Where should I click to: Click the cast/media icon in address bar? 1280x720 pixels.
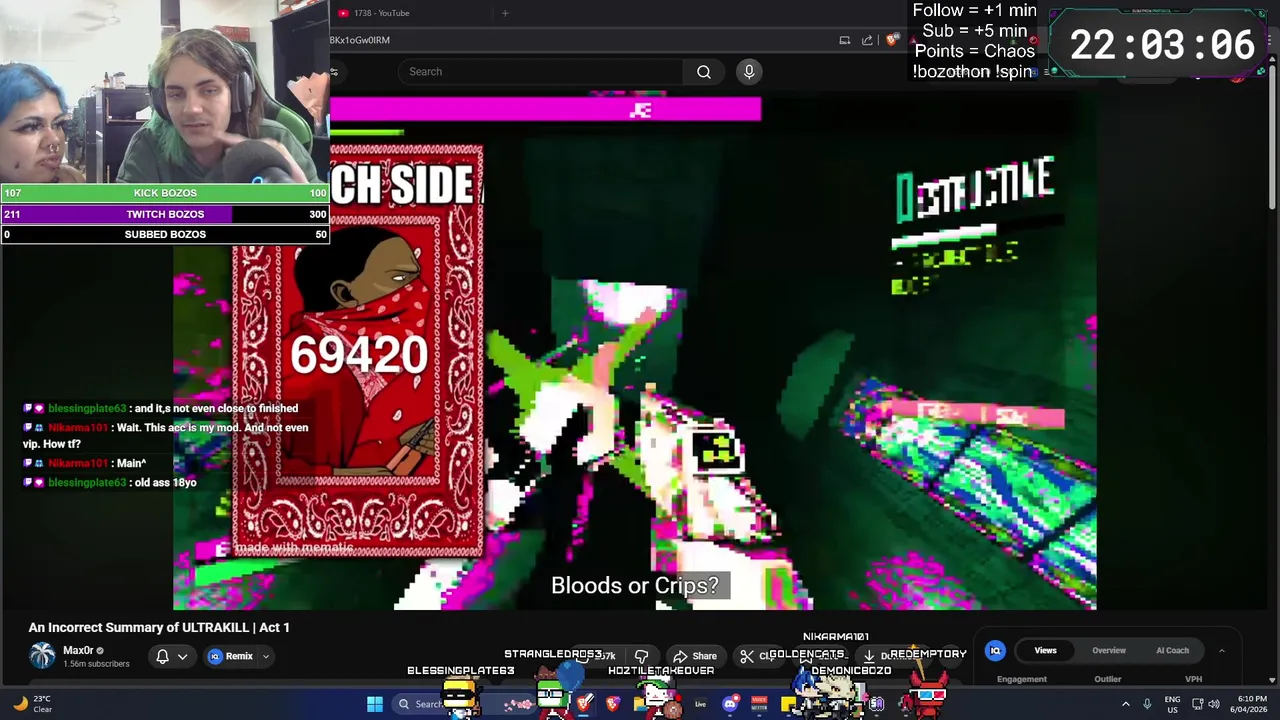(x=845, y=40)
